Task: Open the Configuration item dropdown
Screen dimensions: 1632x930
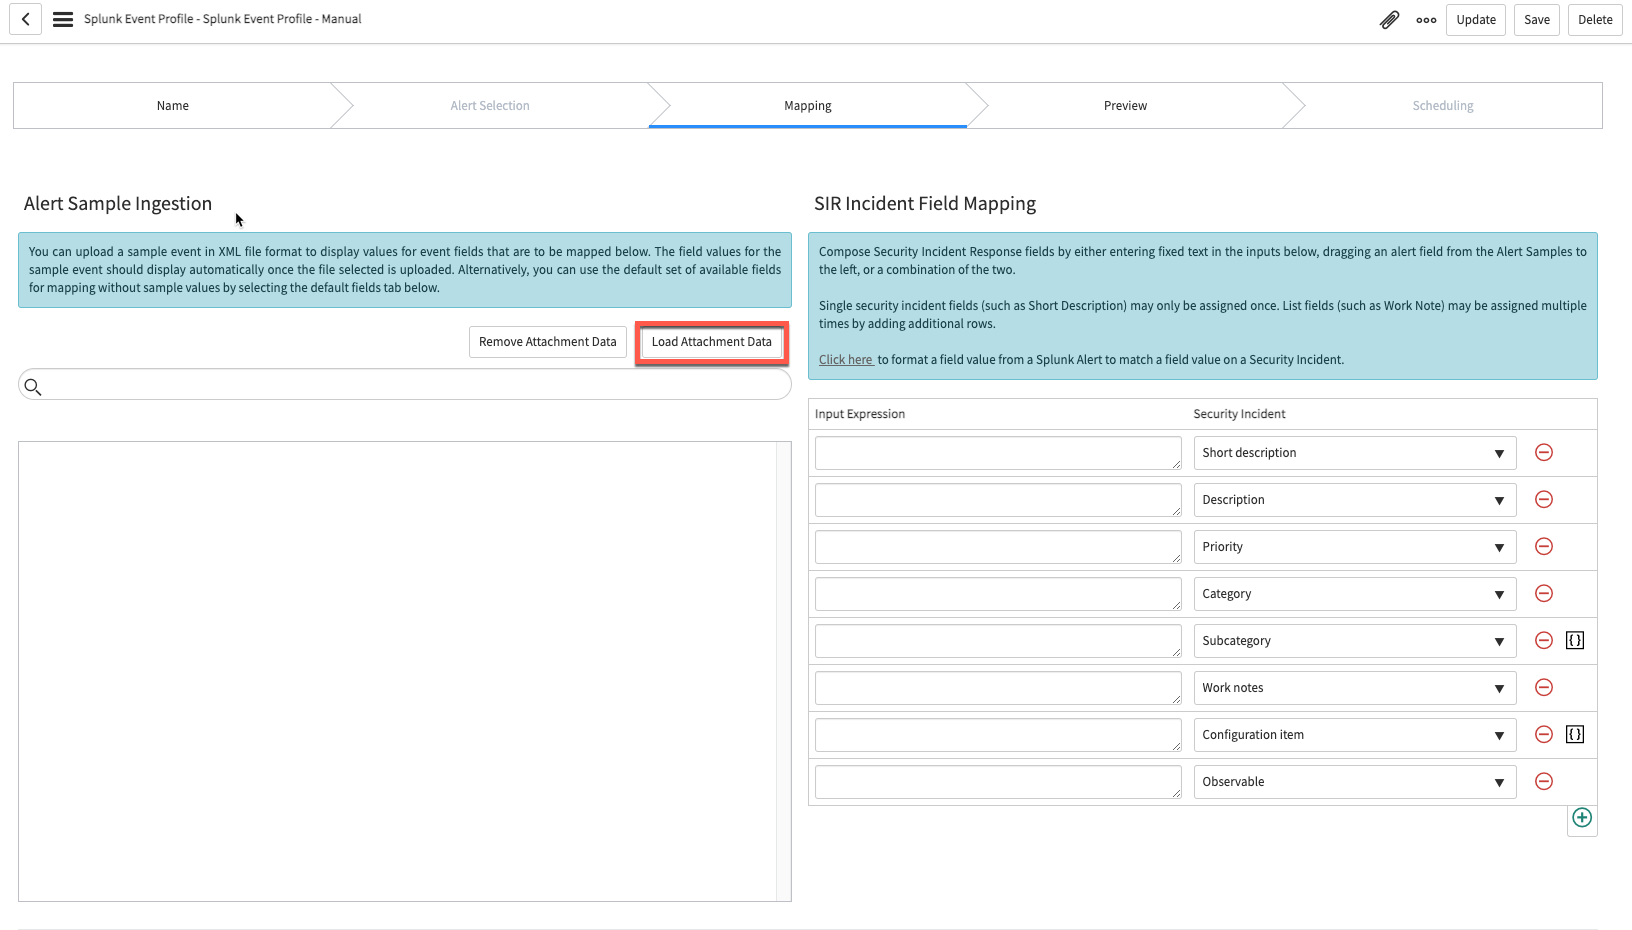Action: coord(1355,735)
